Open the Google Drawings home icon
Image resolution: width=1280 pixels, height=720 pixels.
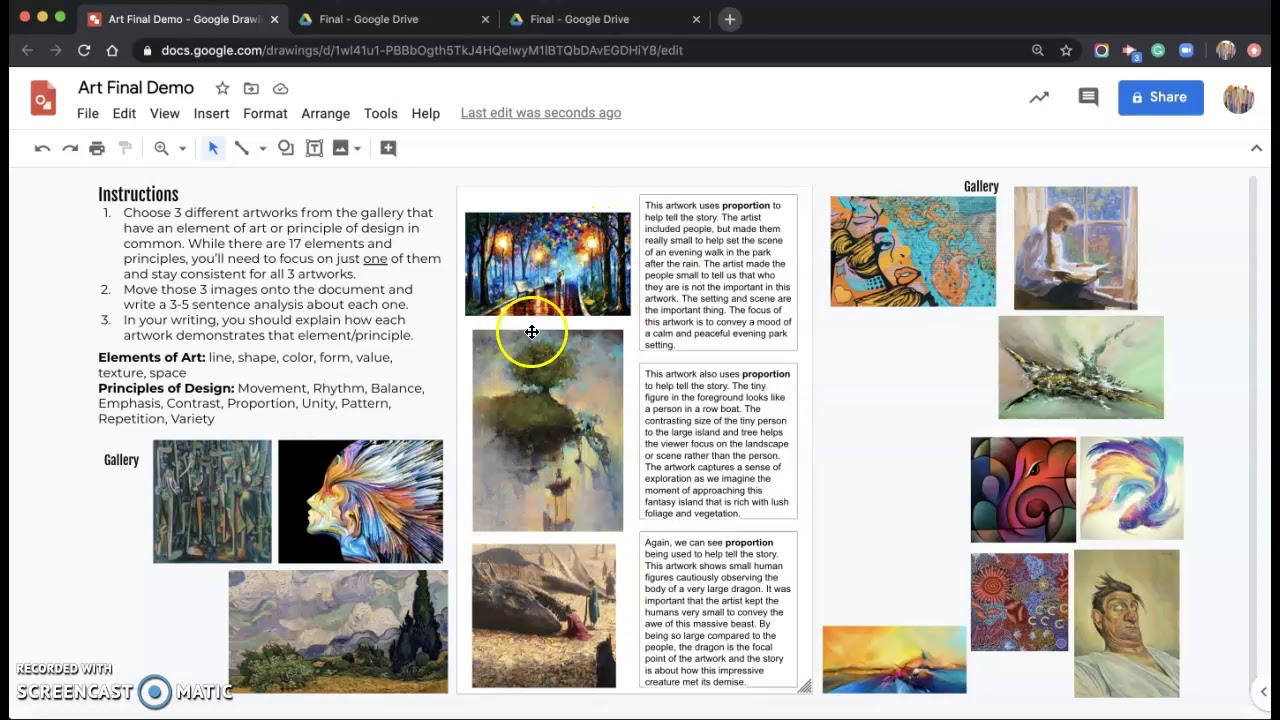point(43,98)
